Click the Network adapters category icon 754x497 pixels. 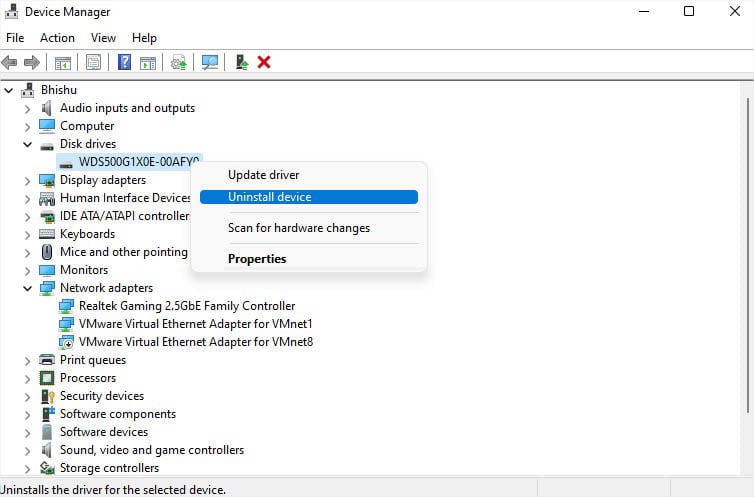(x=47, y=288)
